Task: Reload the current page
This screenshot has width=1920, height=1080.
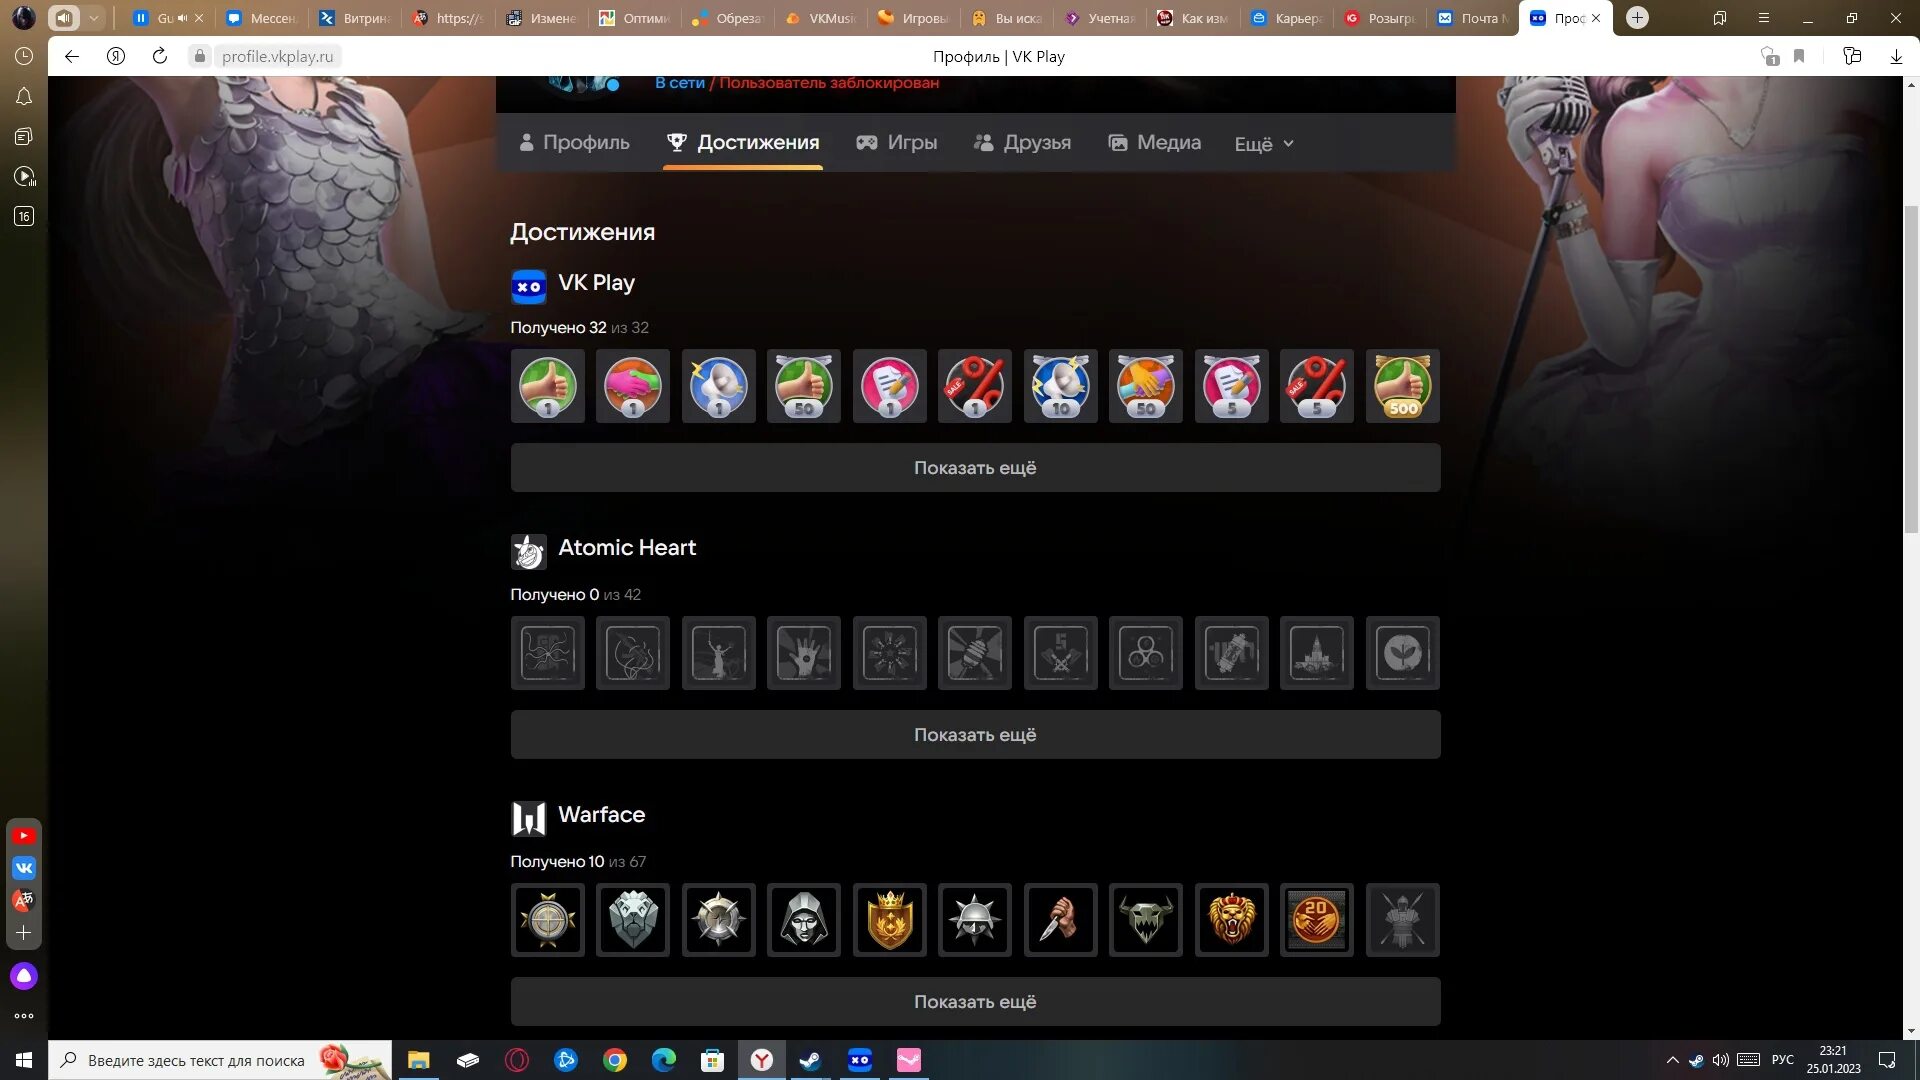Action: (159, 56)
